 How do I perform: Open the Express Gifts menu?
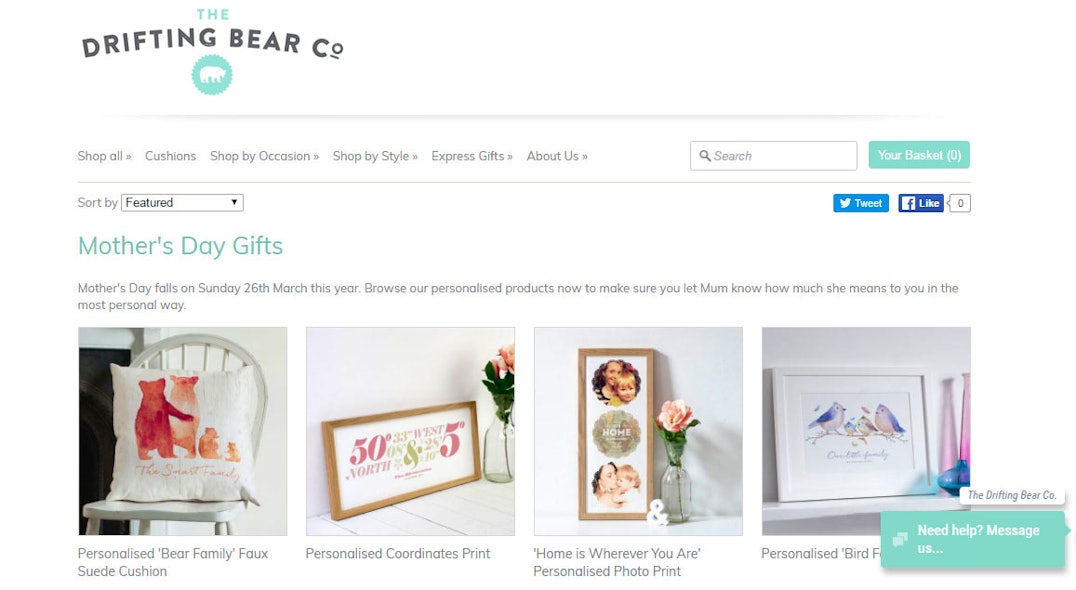(472, 156)
